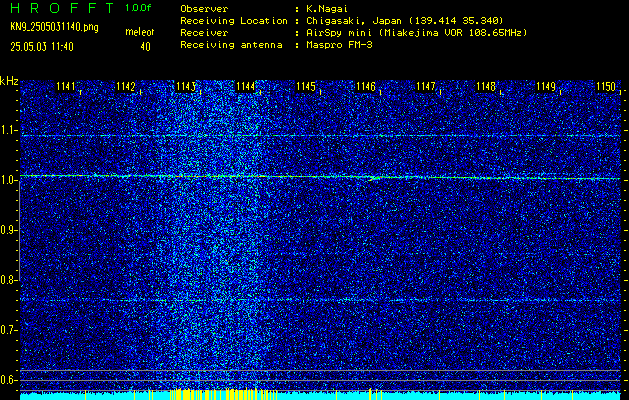Click the Receiving antenna label
Image resolution: width=629 pixels, height=400 pixels.
point(231,45)
